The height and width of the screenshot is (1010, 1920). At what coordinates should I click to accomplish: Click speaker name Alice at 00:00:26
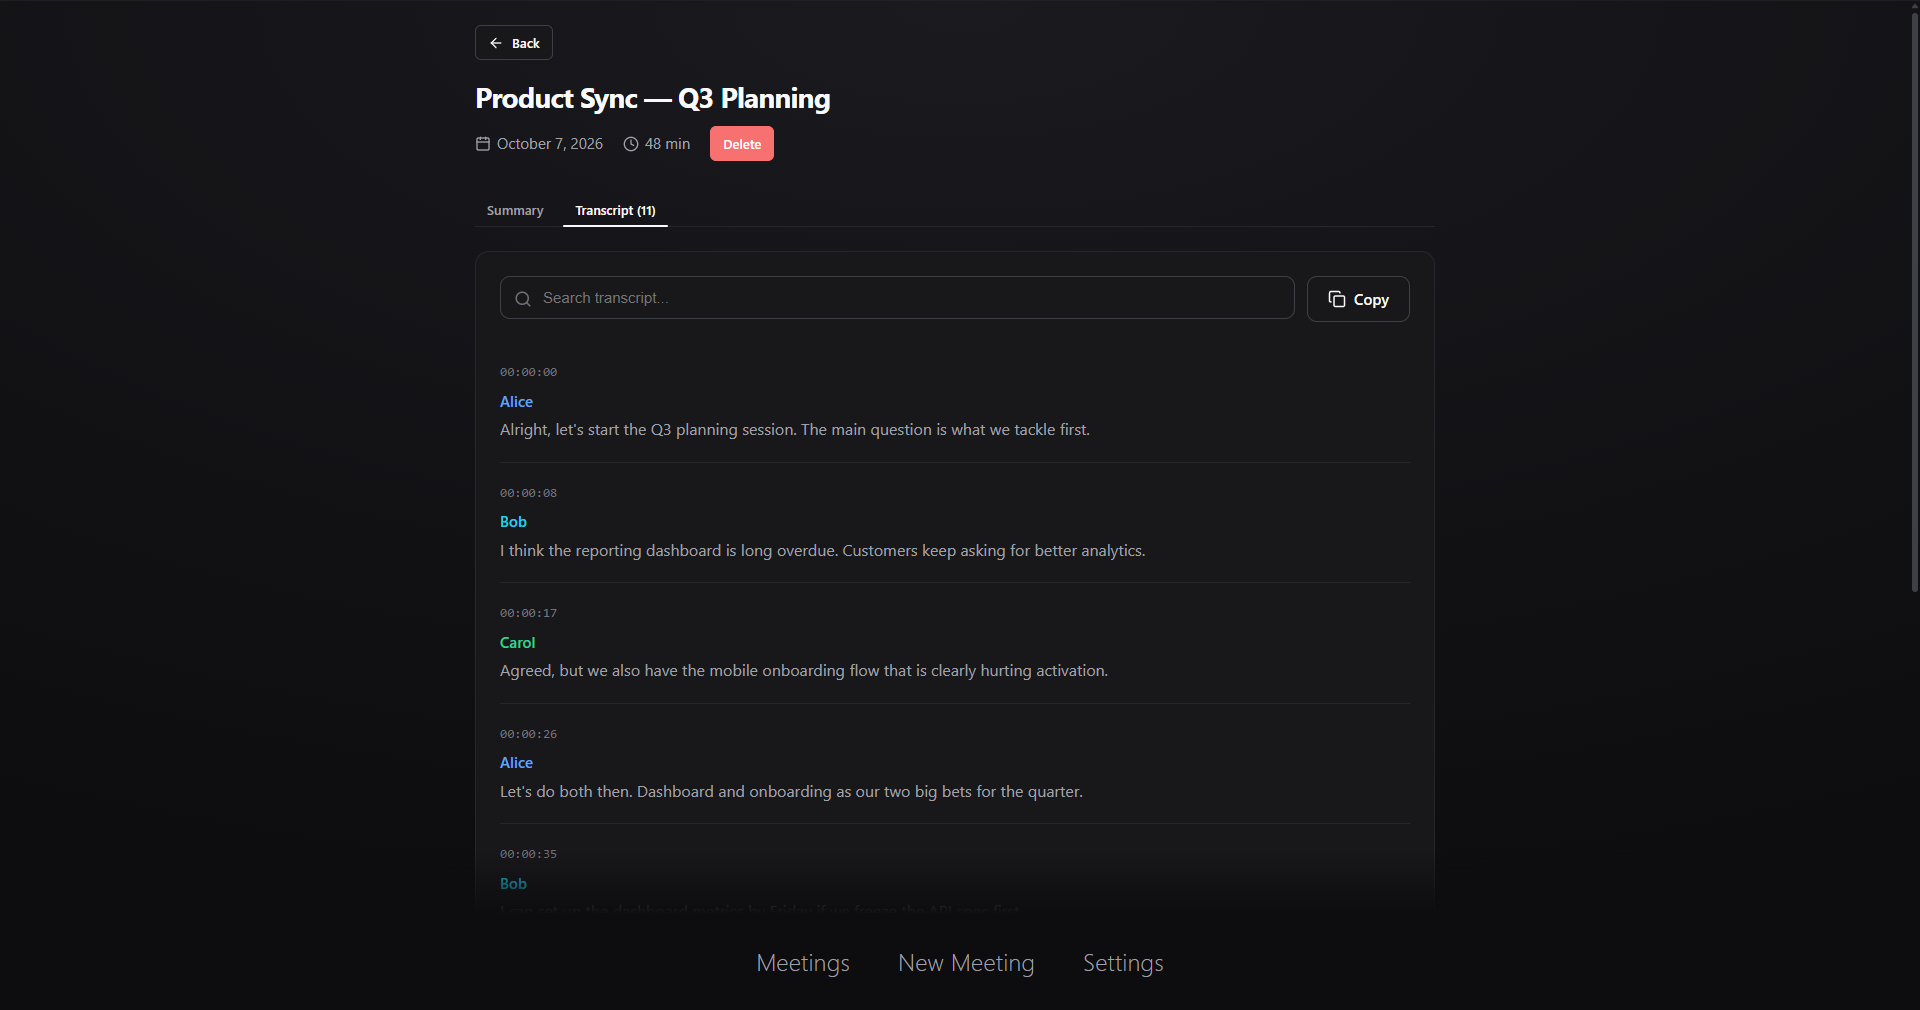tap(516, 763)
